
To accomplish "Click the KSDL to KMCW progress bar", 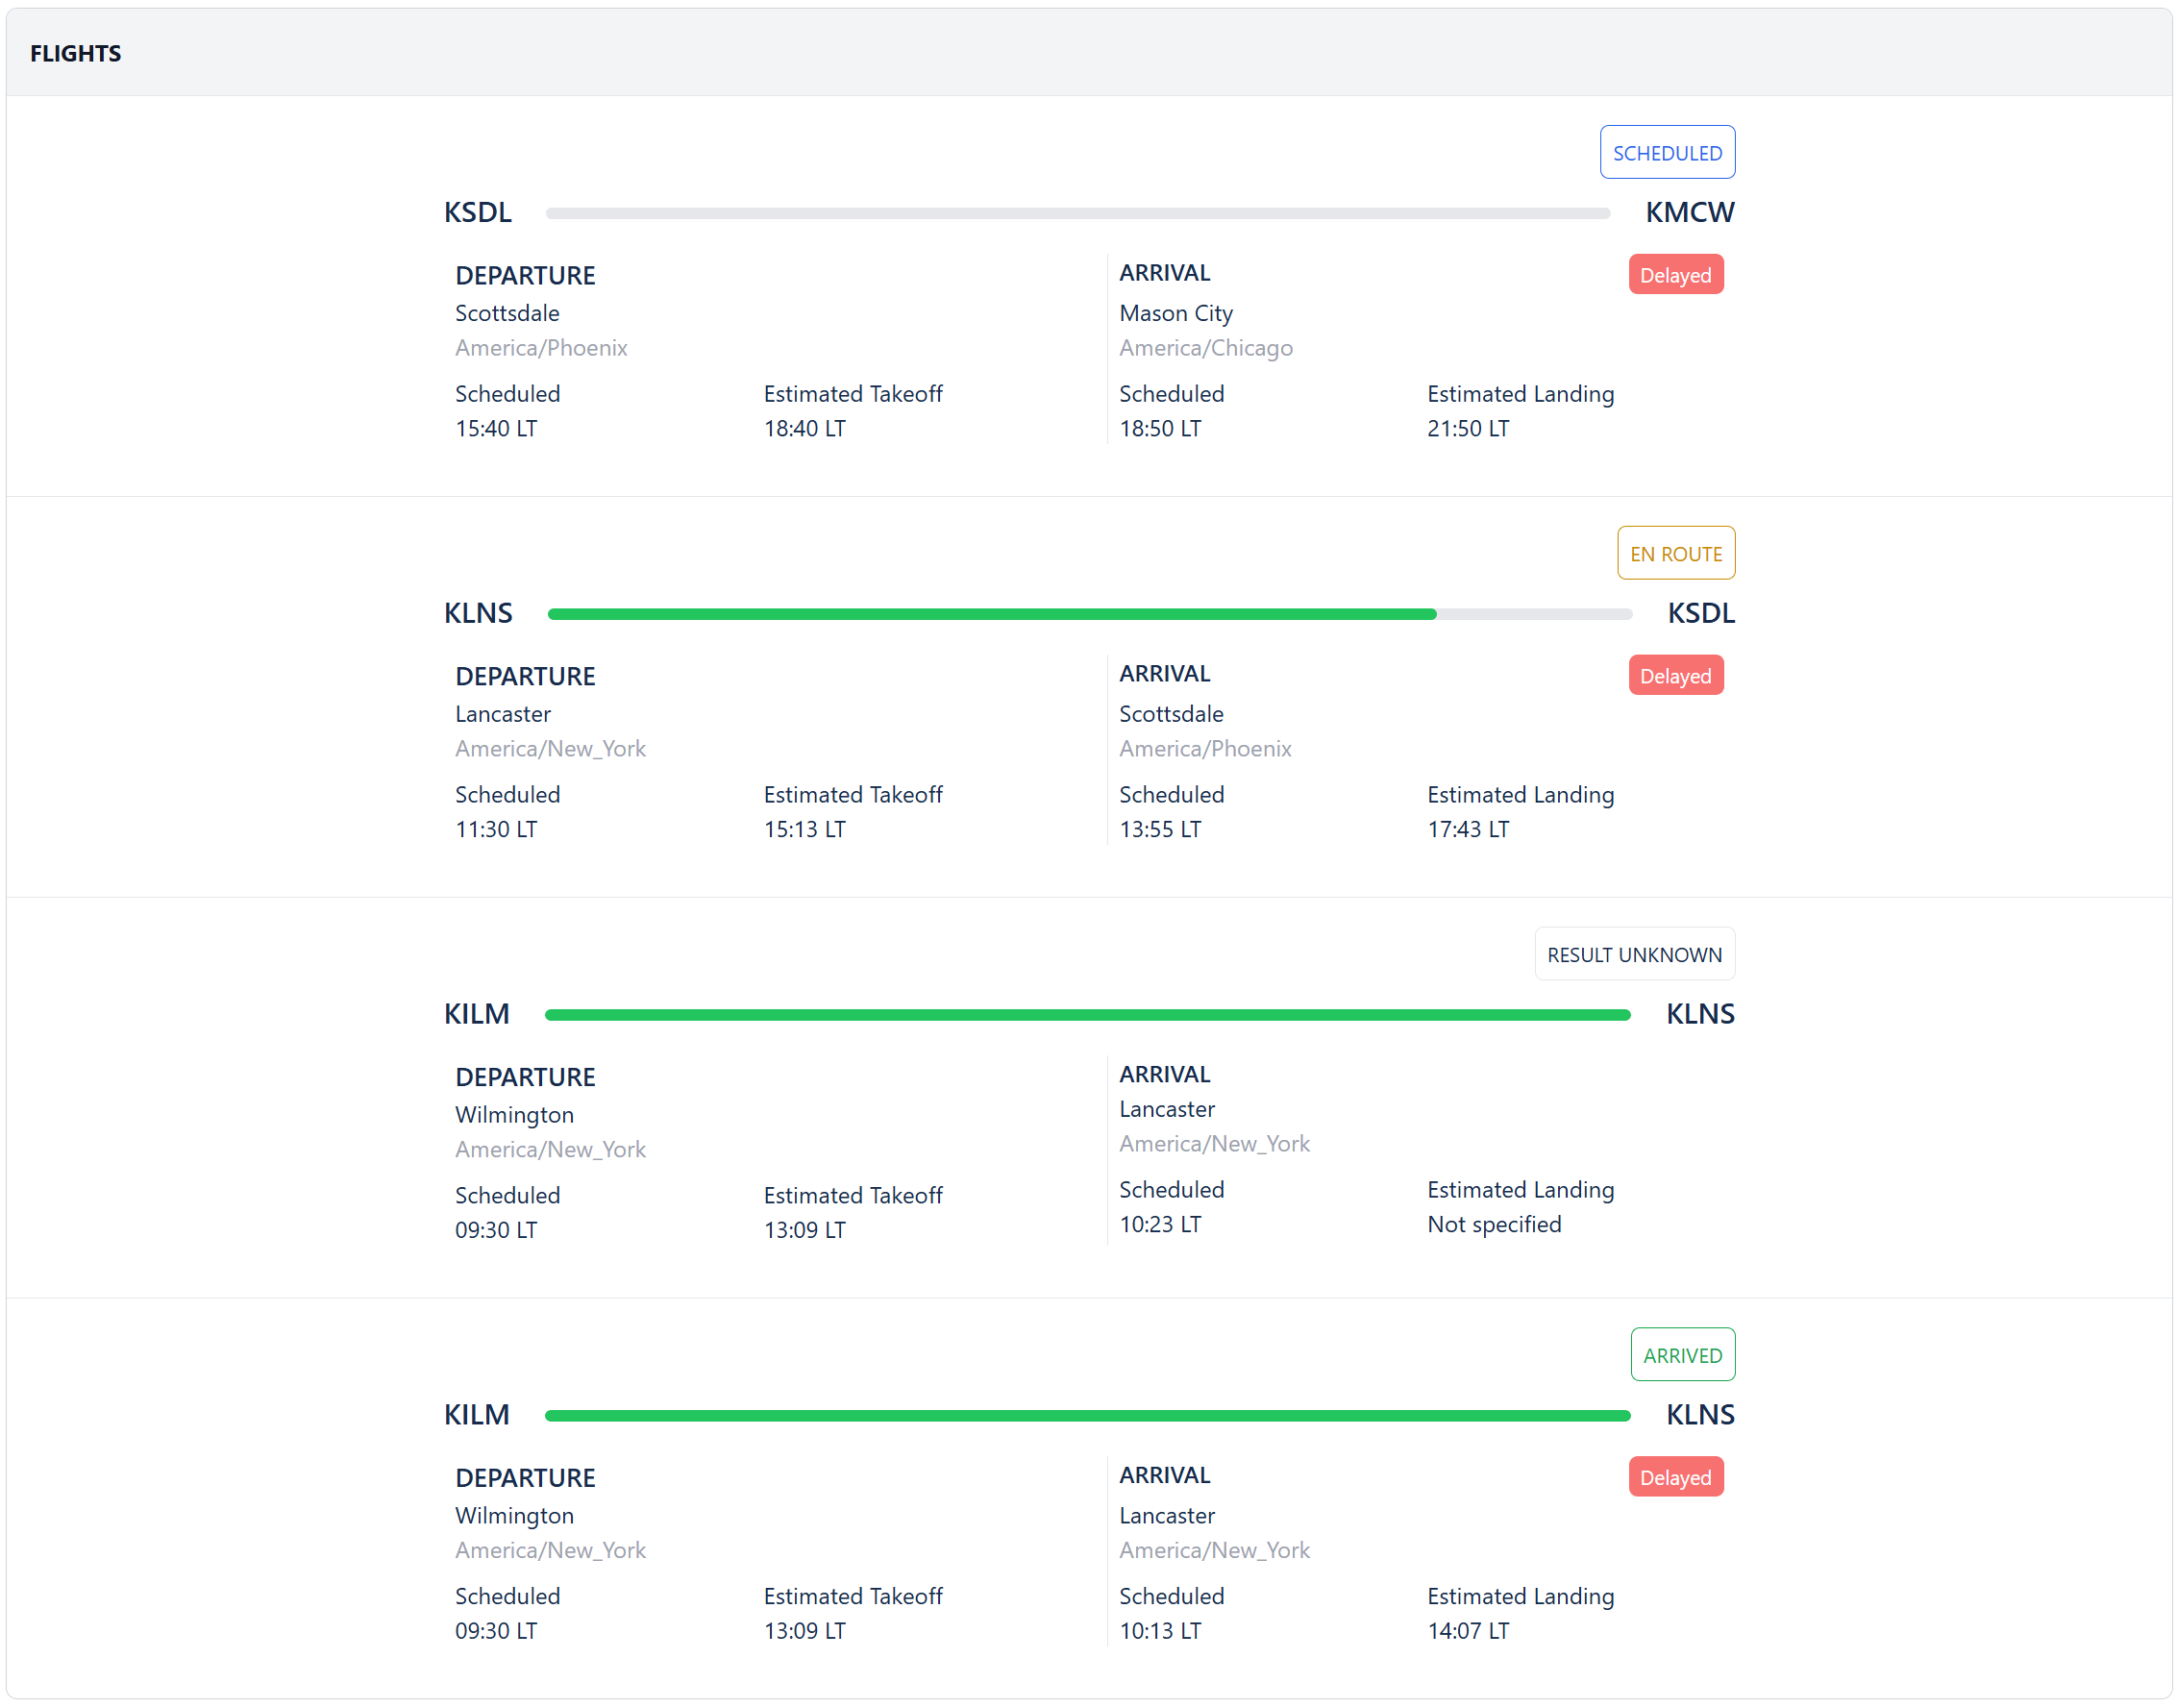I will [x=1076, y=213].
